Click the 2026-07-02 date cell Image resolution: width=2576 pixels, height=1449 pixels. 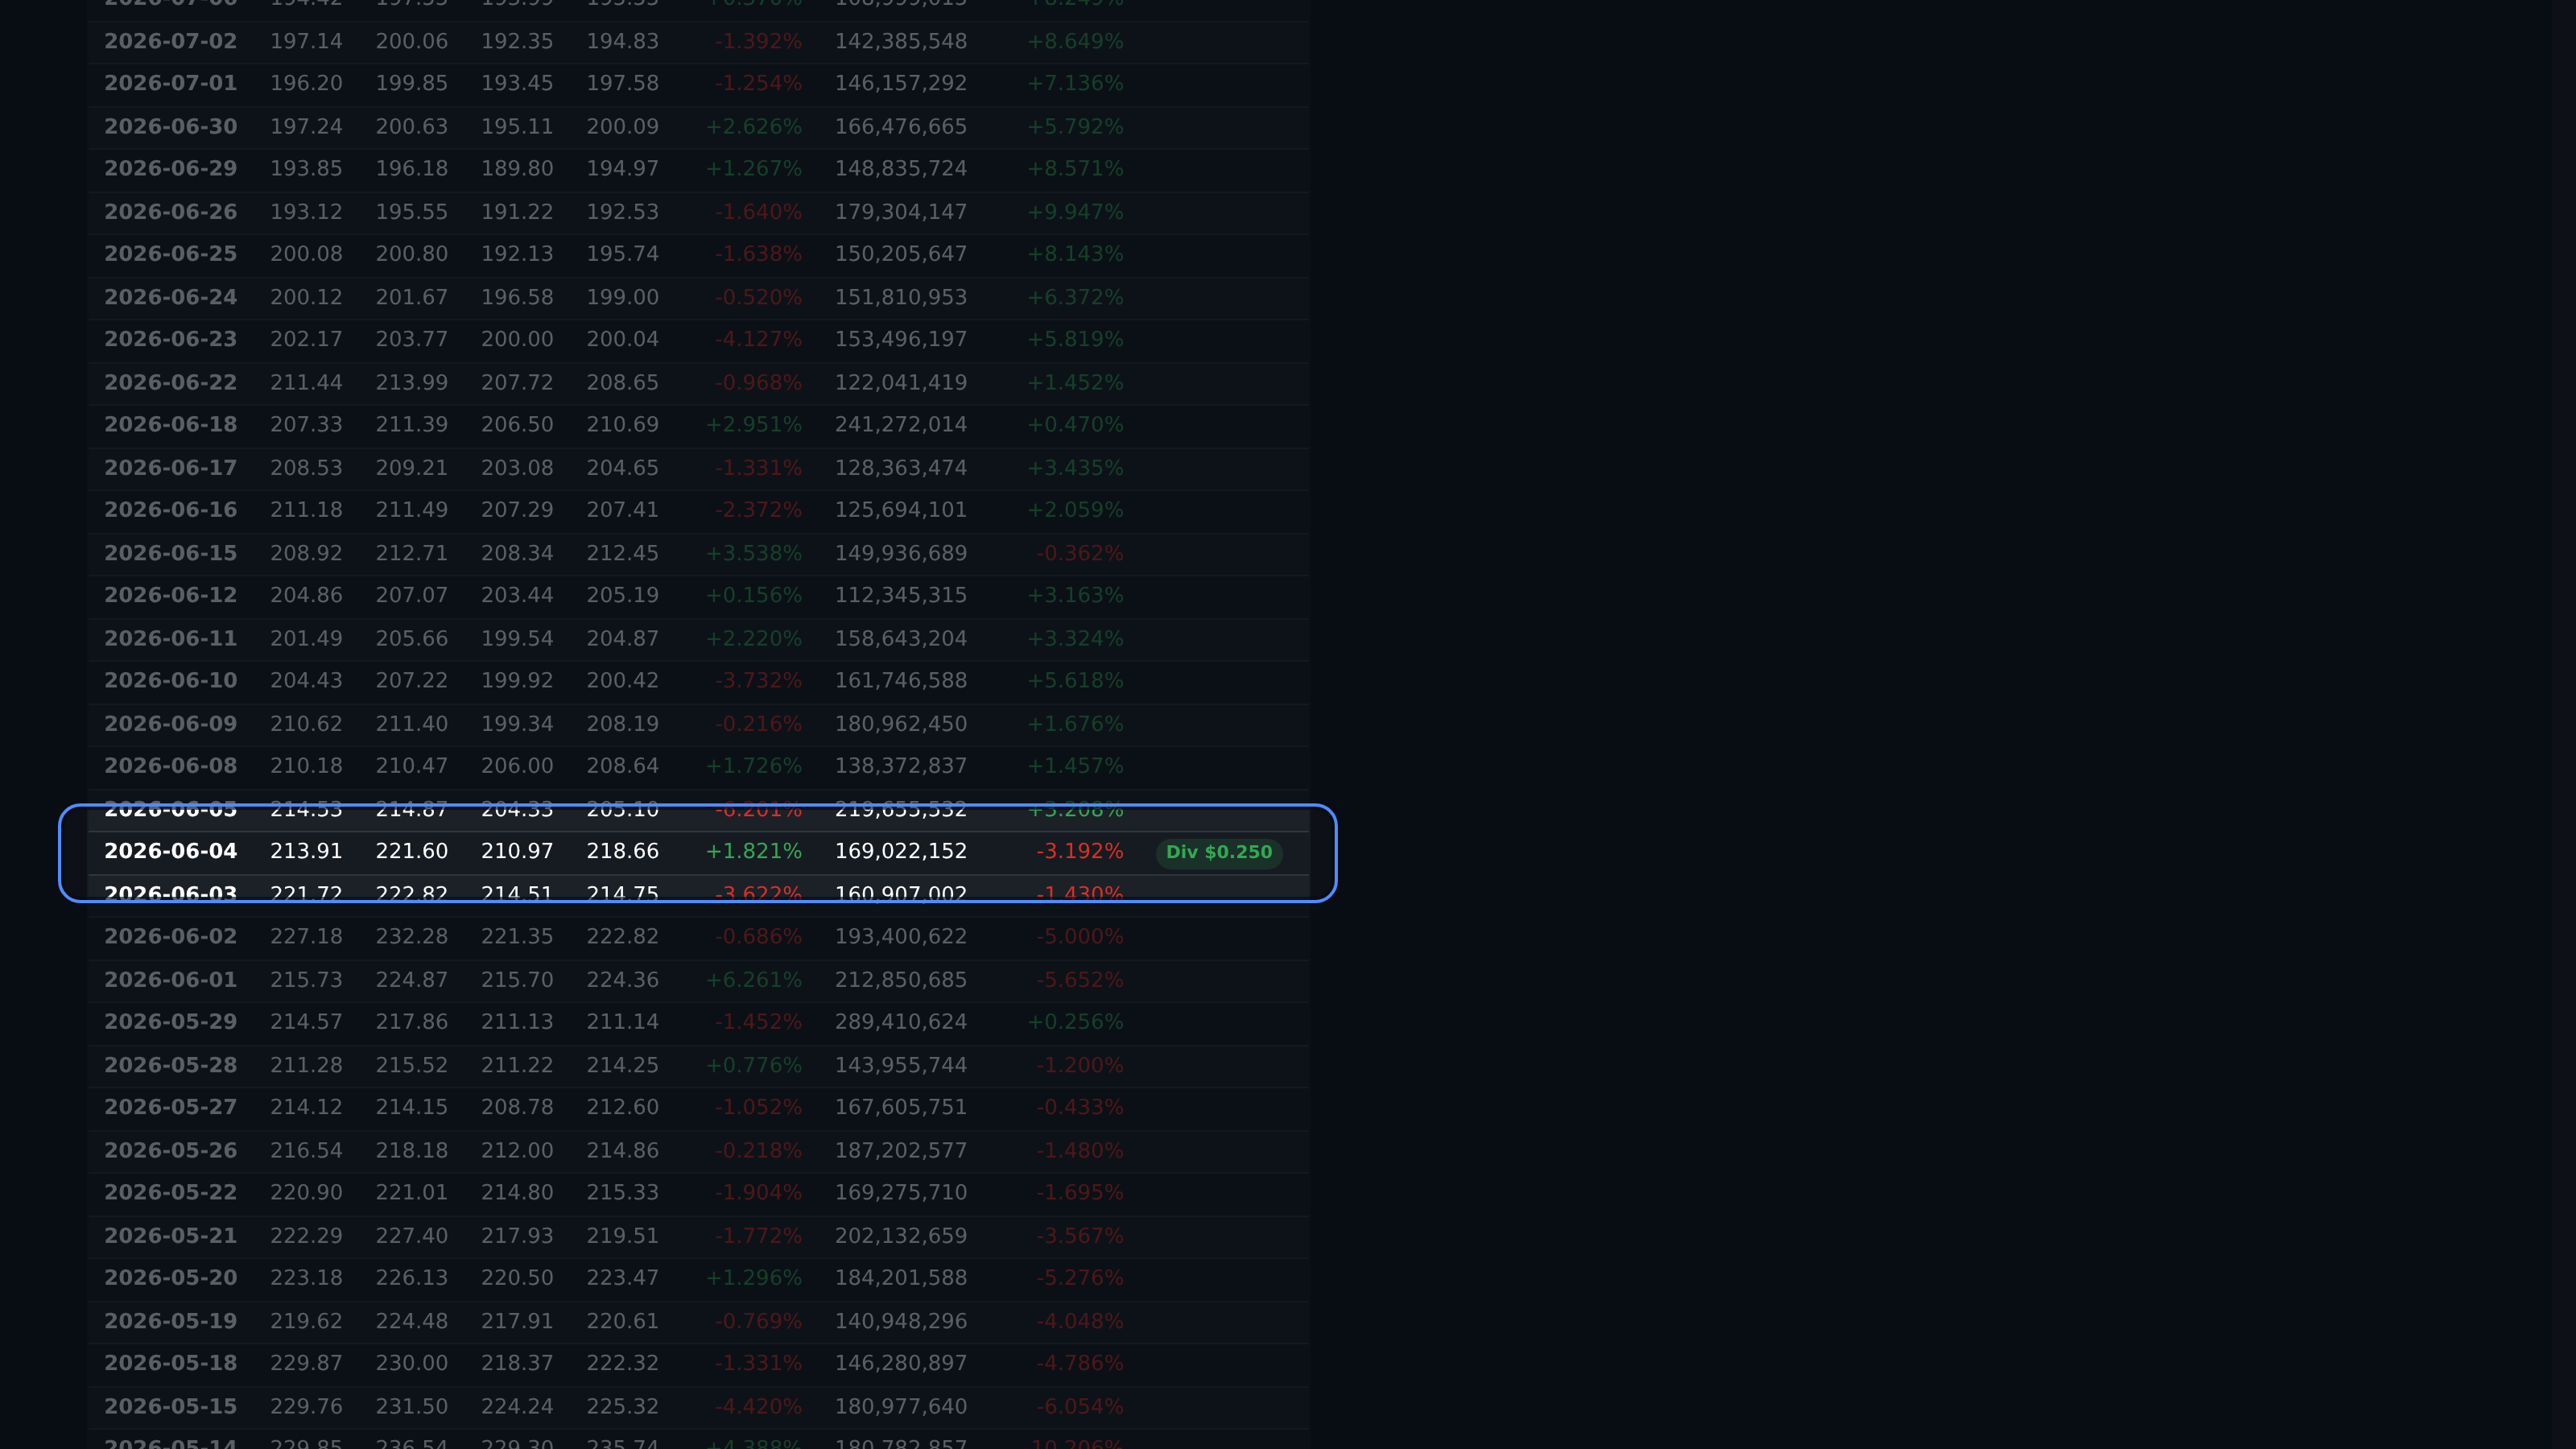171,41
